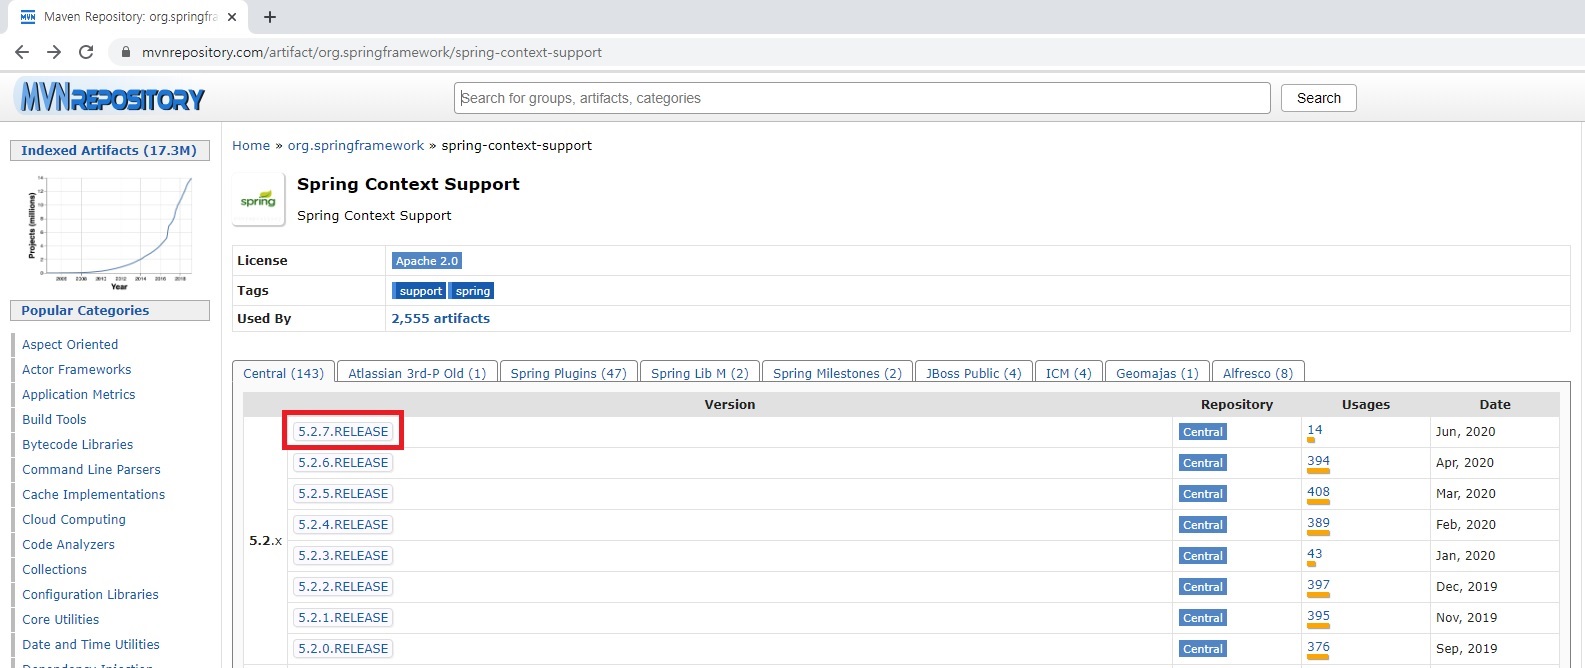Open version 5.2.0.RELEASE
Viewport: 1585px width, 668px height.
pos(343,649)
